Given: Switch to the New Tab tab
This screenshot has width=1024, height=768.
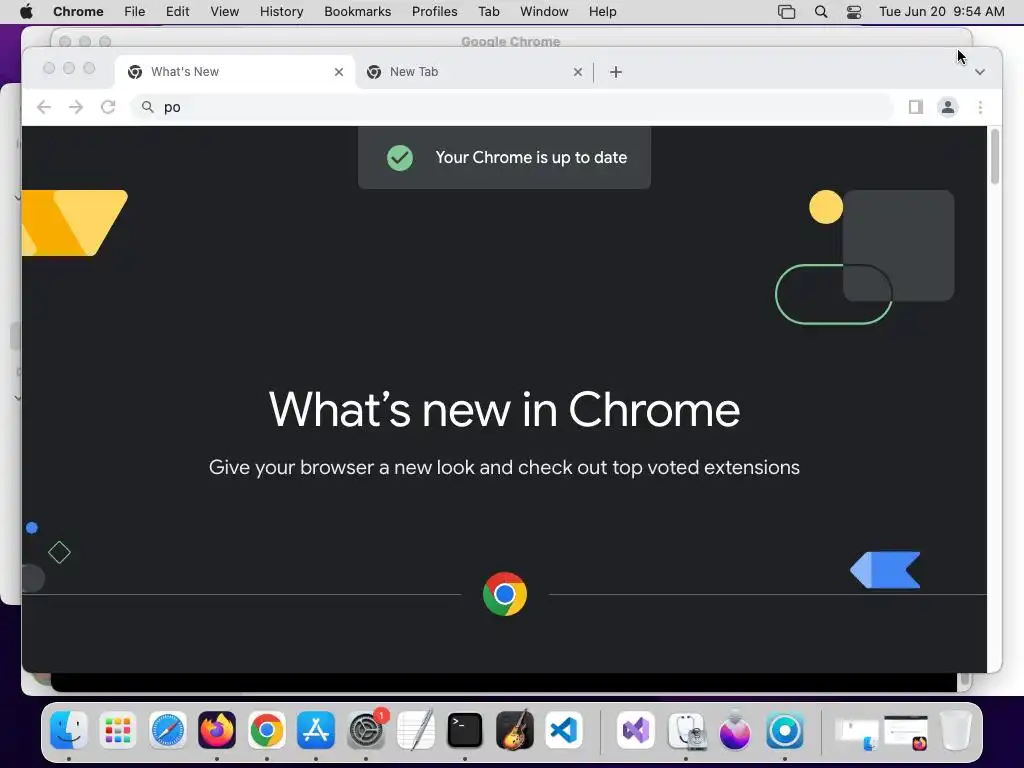Looking at the screenshot, I should 474,72.
